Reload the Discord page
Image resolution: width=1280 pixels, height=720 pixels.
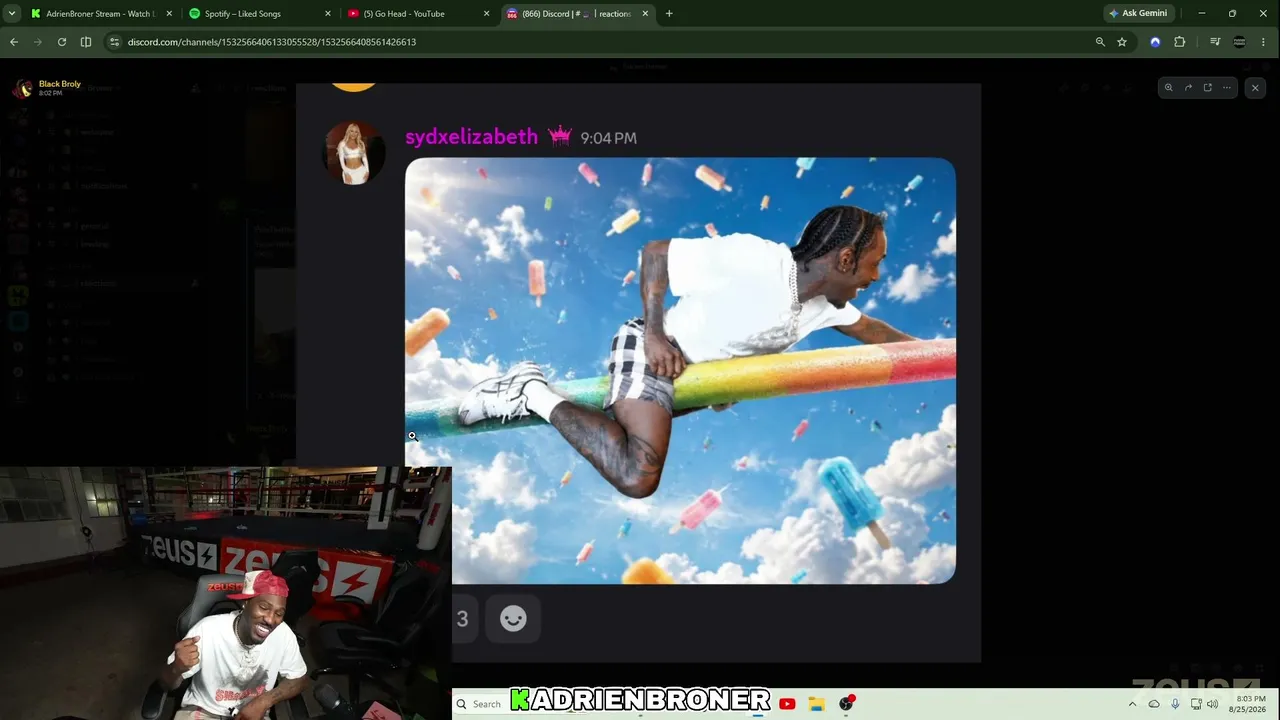click(x=62, y=42)
